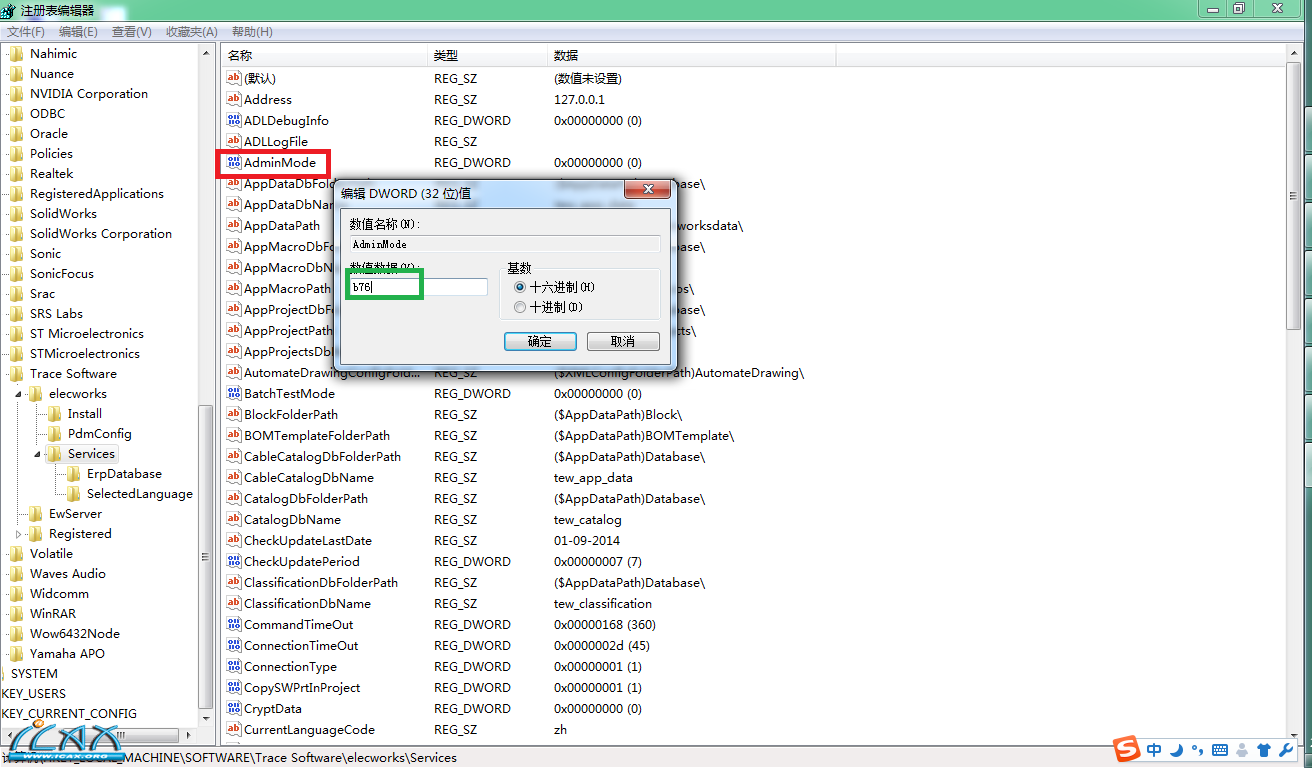Click the 数值名称 field showing AdminMode
Viewport: 1312px width, 768px height.
pos(505,244)
